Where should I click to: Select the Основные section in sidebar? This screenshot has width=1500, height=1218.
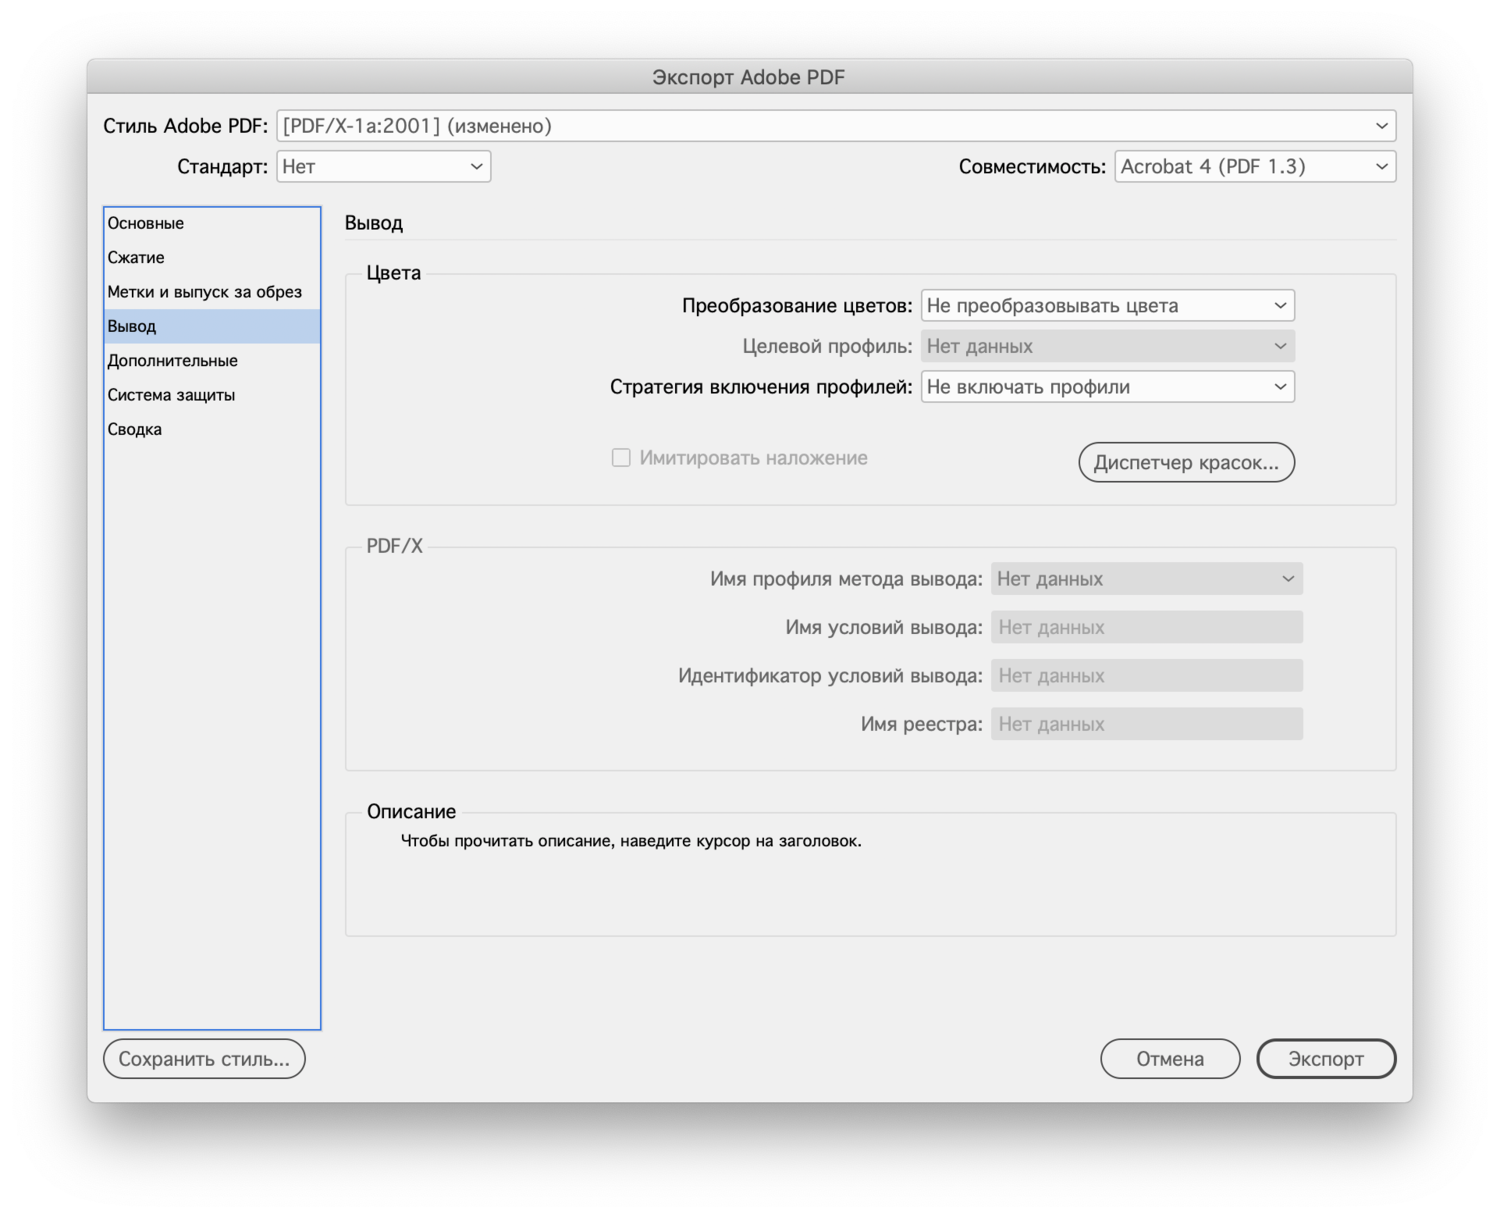[212, 223]
